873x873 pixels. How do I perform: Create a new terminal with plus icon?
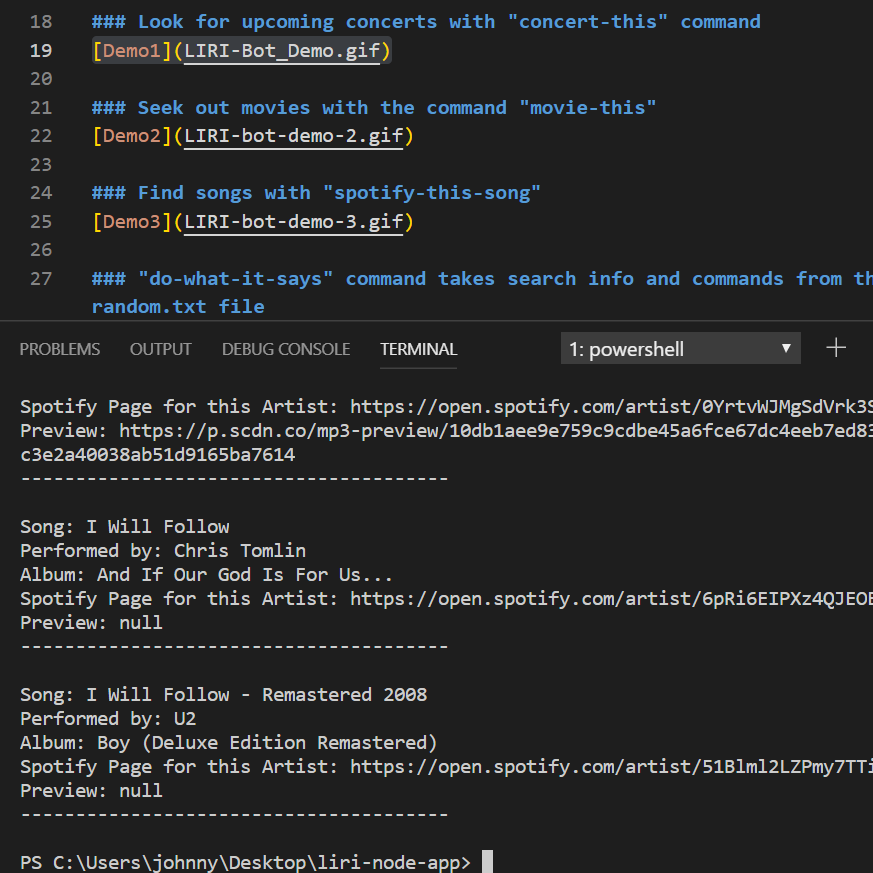coord(836,348)
